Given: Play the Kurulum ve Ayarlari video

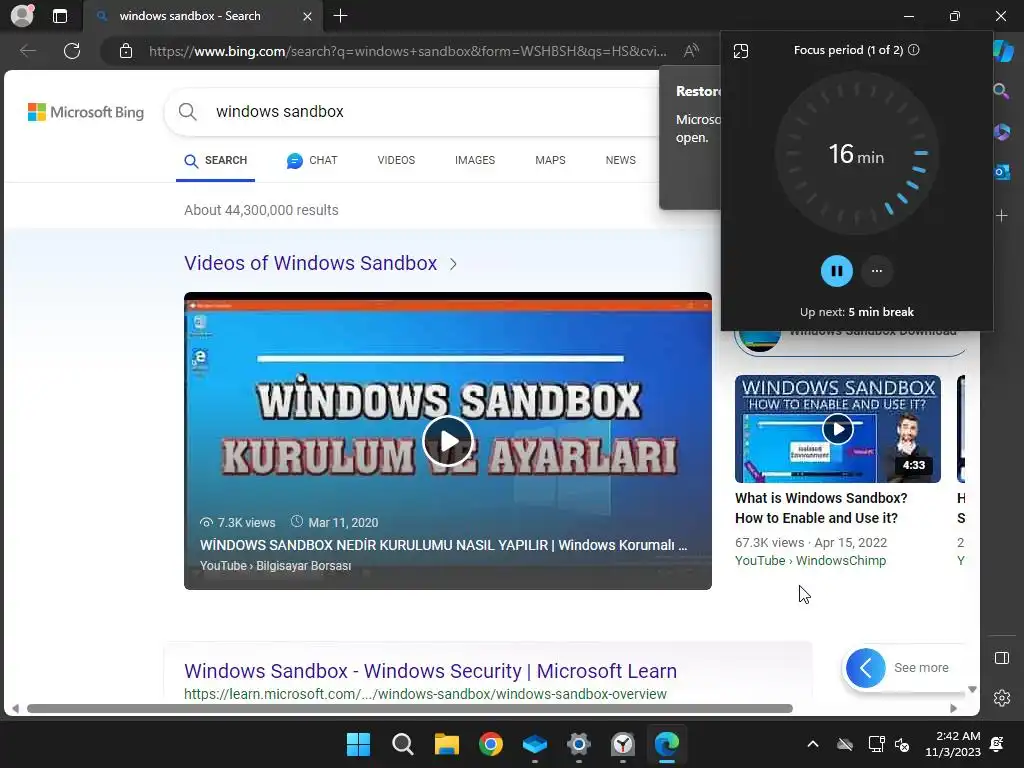Looking at the screenshot, I should click(x=448, y=441).
